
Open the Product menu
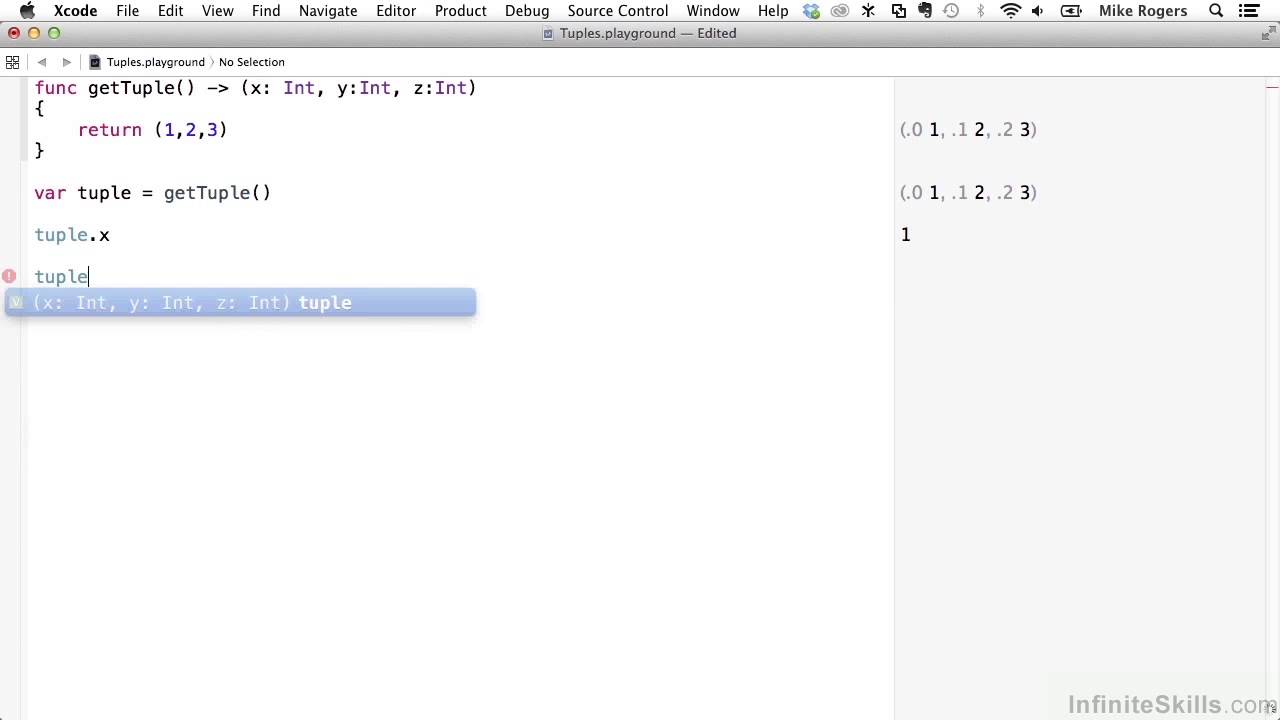pos(461,11)
